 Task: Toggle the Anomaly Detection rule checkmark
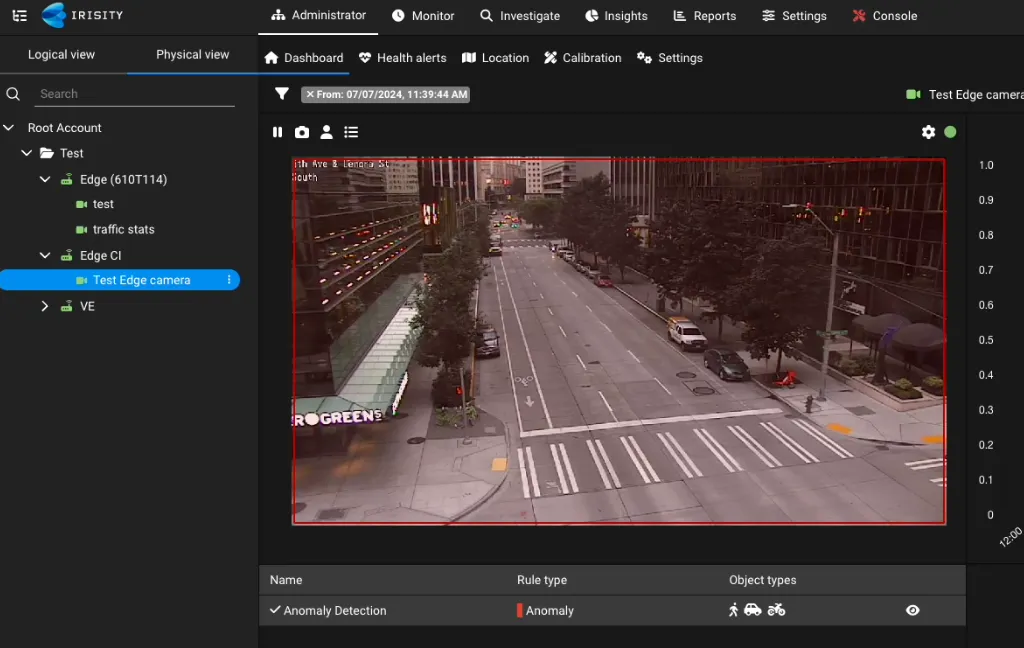click(x=275, y=610)
